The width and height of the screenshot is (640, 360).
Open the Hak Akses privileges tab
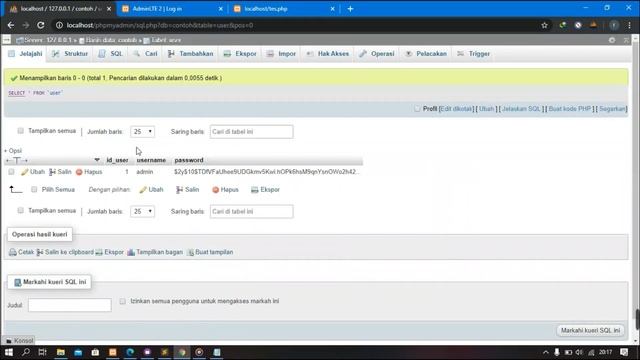[x=328, y=54]
